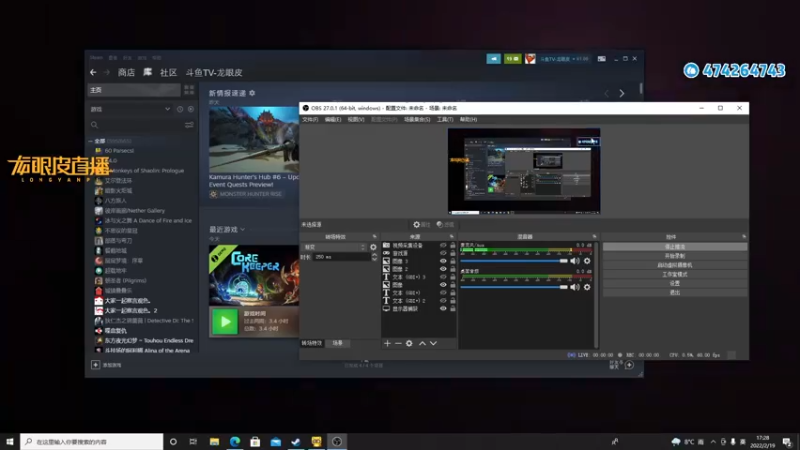Toggle visibility of 视频采集设备 source
The image size is (800, 450).
pyautogui.click(x=443, y=245)
